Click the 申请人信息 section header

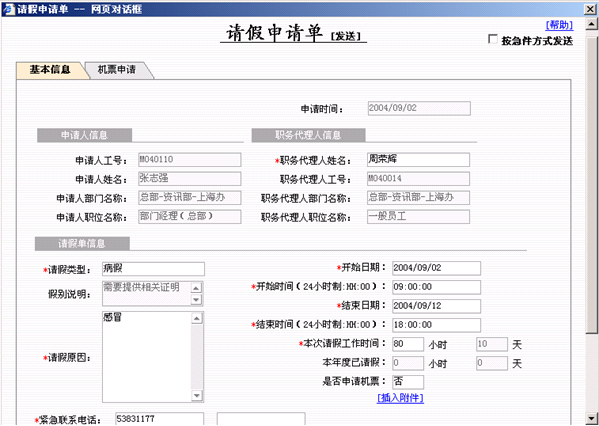click(x=84, y=135)
